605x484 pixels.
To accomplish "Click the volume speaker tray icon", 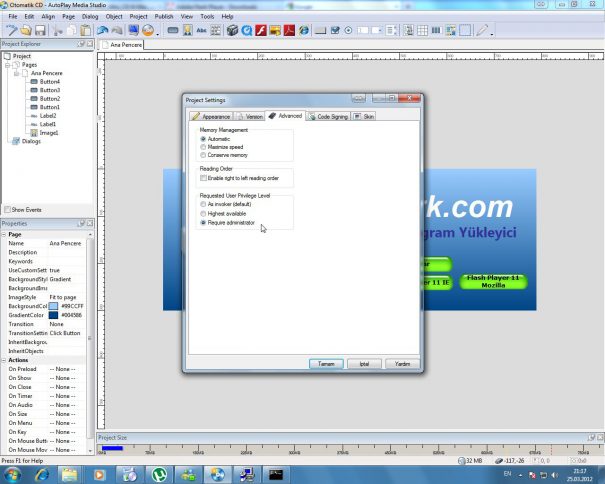I will coord(555,475).
